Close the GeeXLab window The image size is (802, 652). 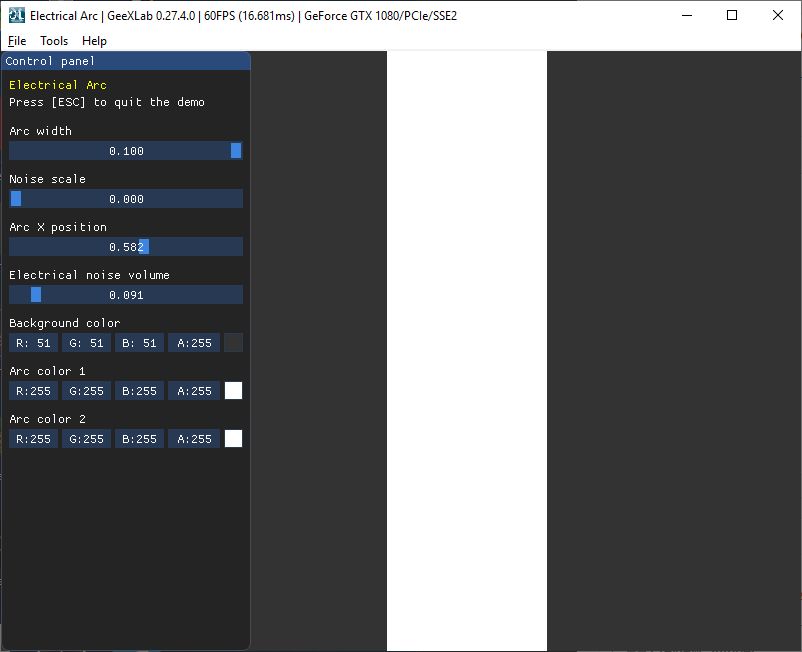click(x=777, y=15)
